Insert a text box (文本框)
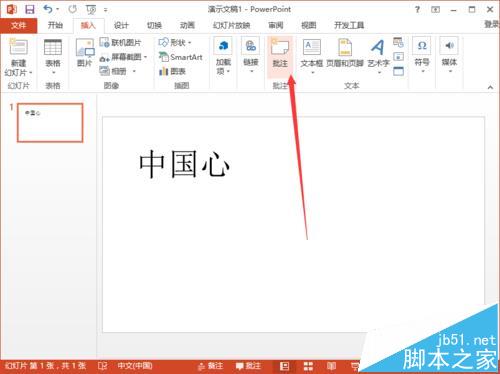 (312, 56)
